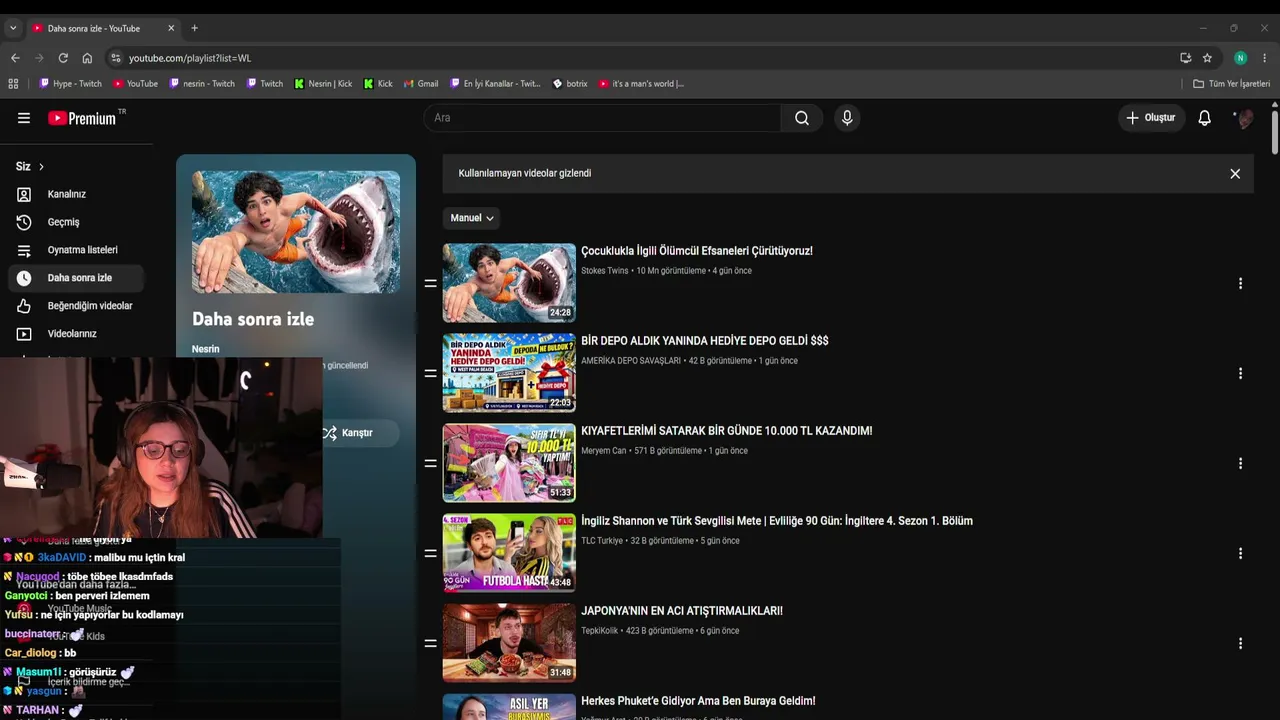Open 'Kanalınız' in the sidebar
Image resolution: width=1280 pixels, height=720 pixels.
[x=75, y=194]
